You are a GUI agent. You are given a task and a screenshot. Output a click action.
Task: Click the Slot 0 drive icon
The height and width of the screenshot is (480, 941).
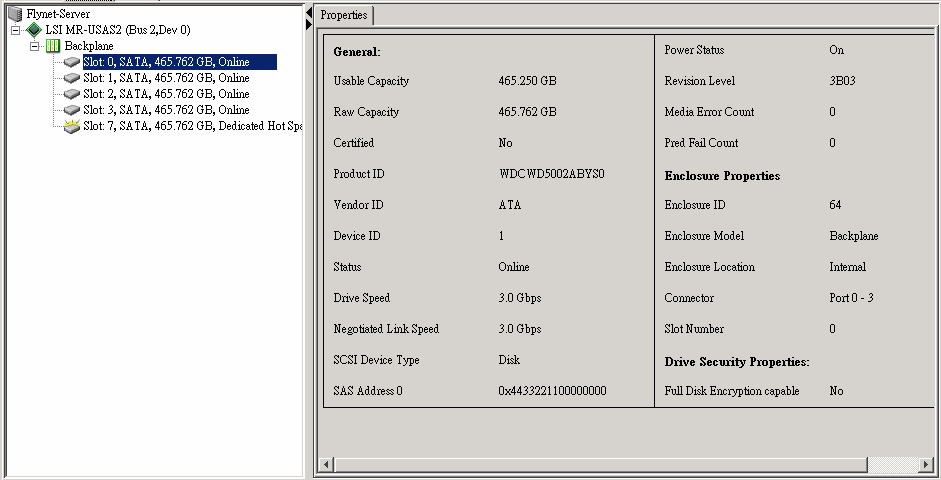[x=72, y=62]
